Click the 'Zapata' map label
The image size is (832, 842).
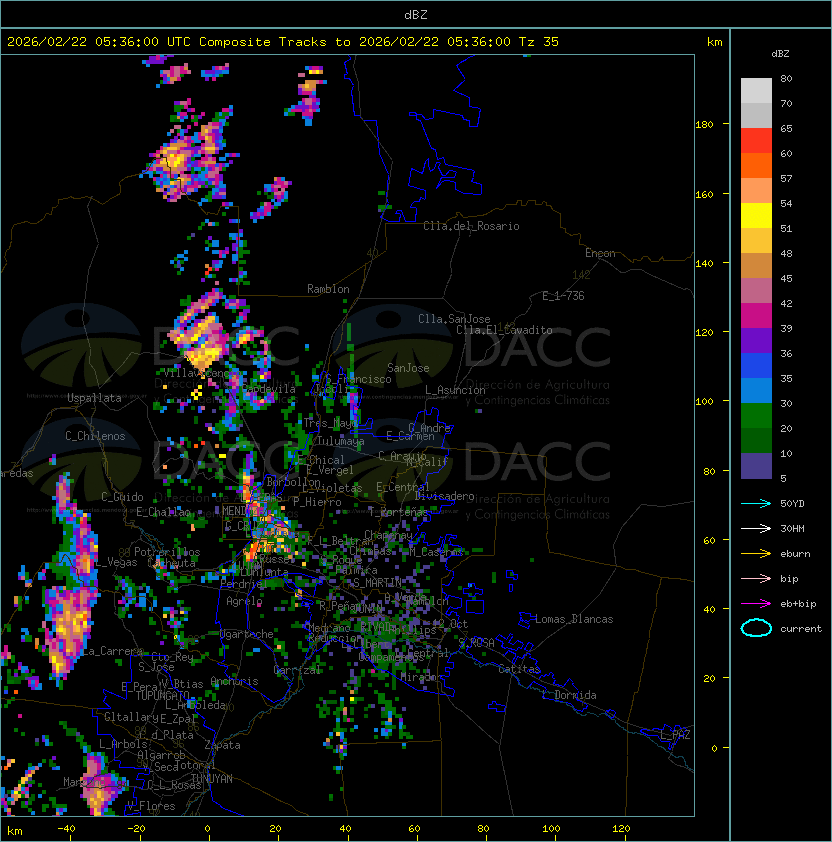click(x=222, y=745)
